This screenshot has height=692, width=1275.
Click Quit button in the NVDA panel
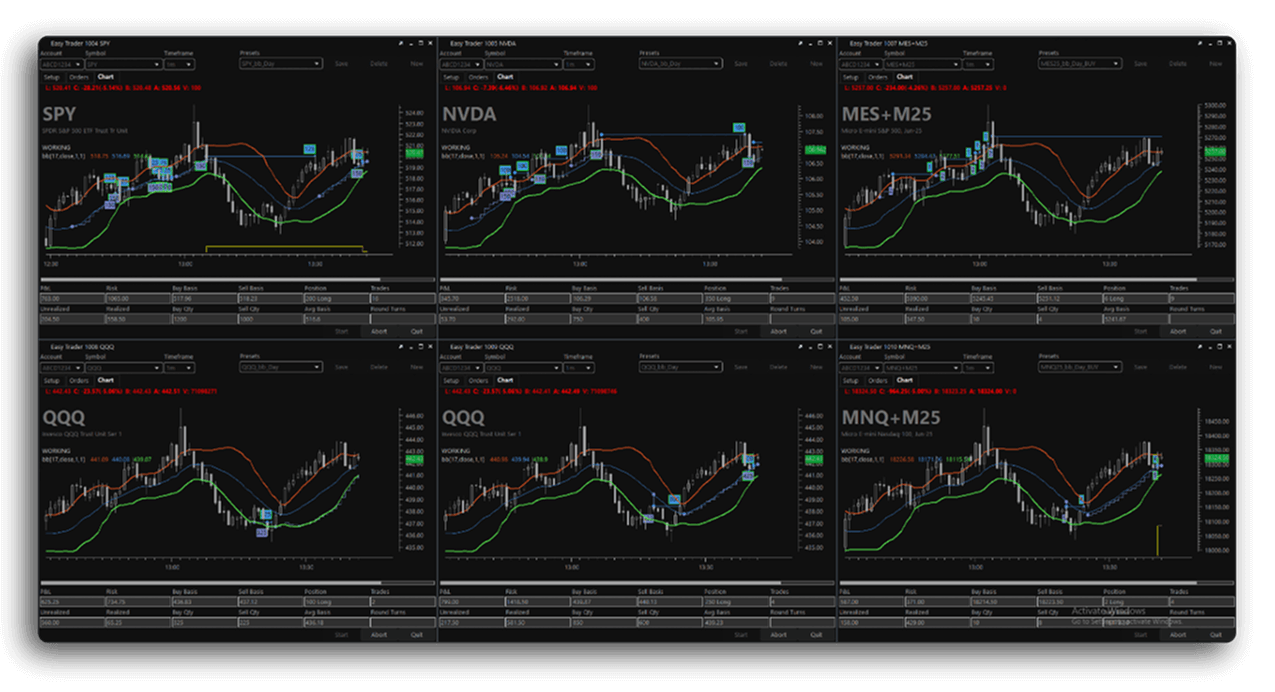[x=816, y=331]
